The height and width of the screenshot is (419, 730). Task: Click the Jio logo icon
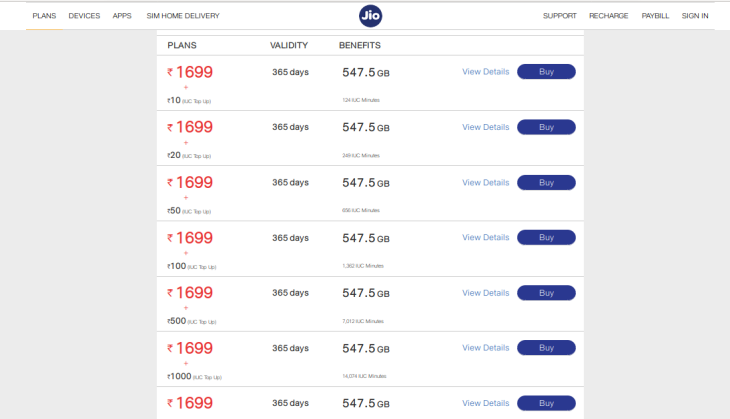pyautogui.click(x=371, y=16)
